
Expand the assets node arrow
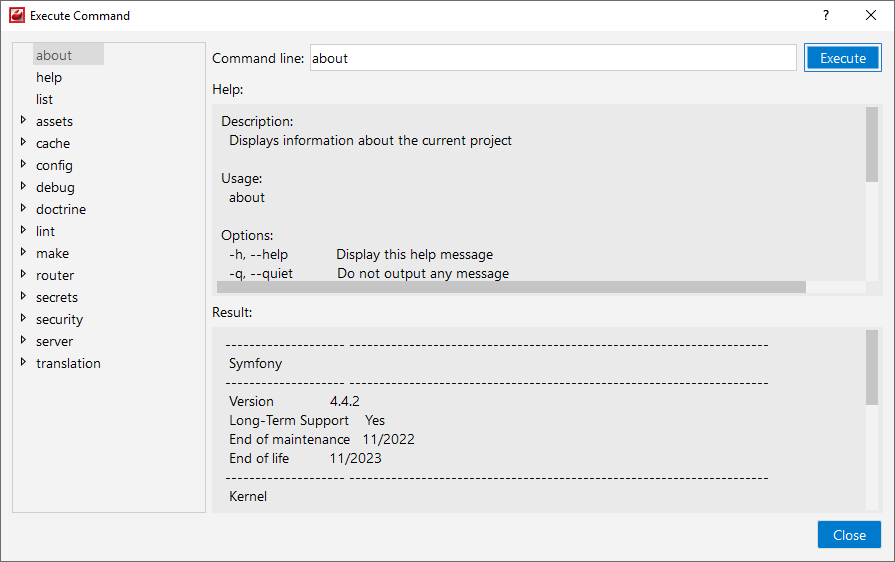point(23,120)
